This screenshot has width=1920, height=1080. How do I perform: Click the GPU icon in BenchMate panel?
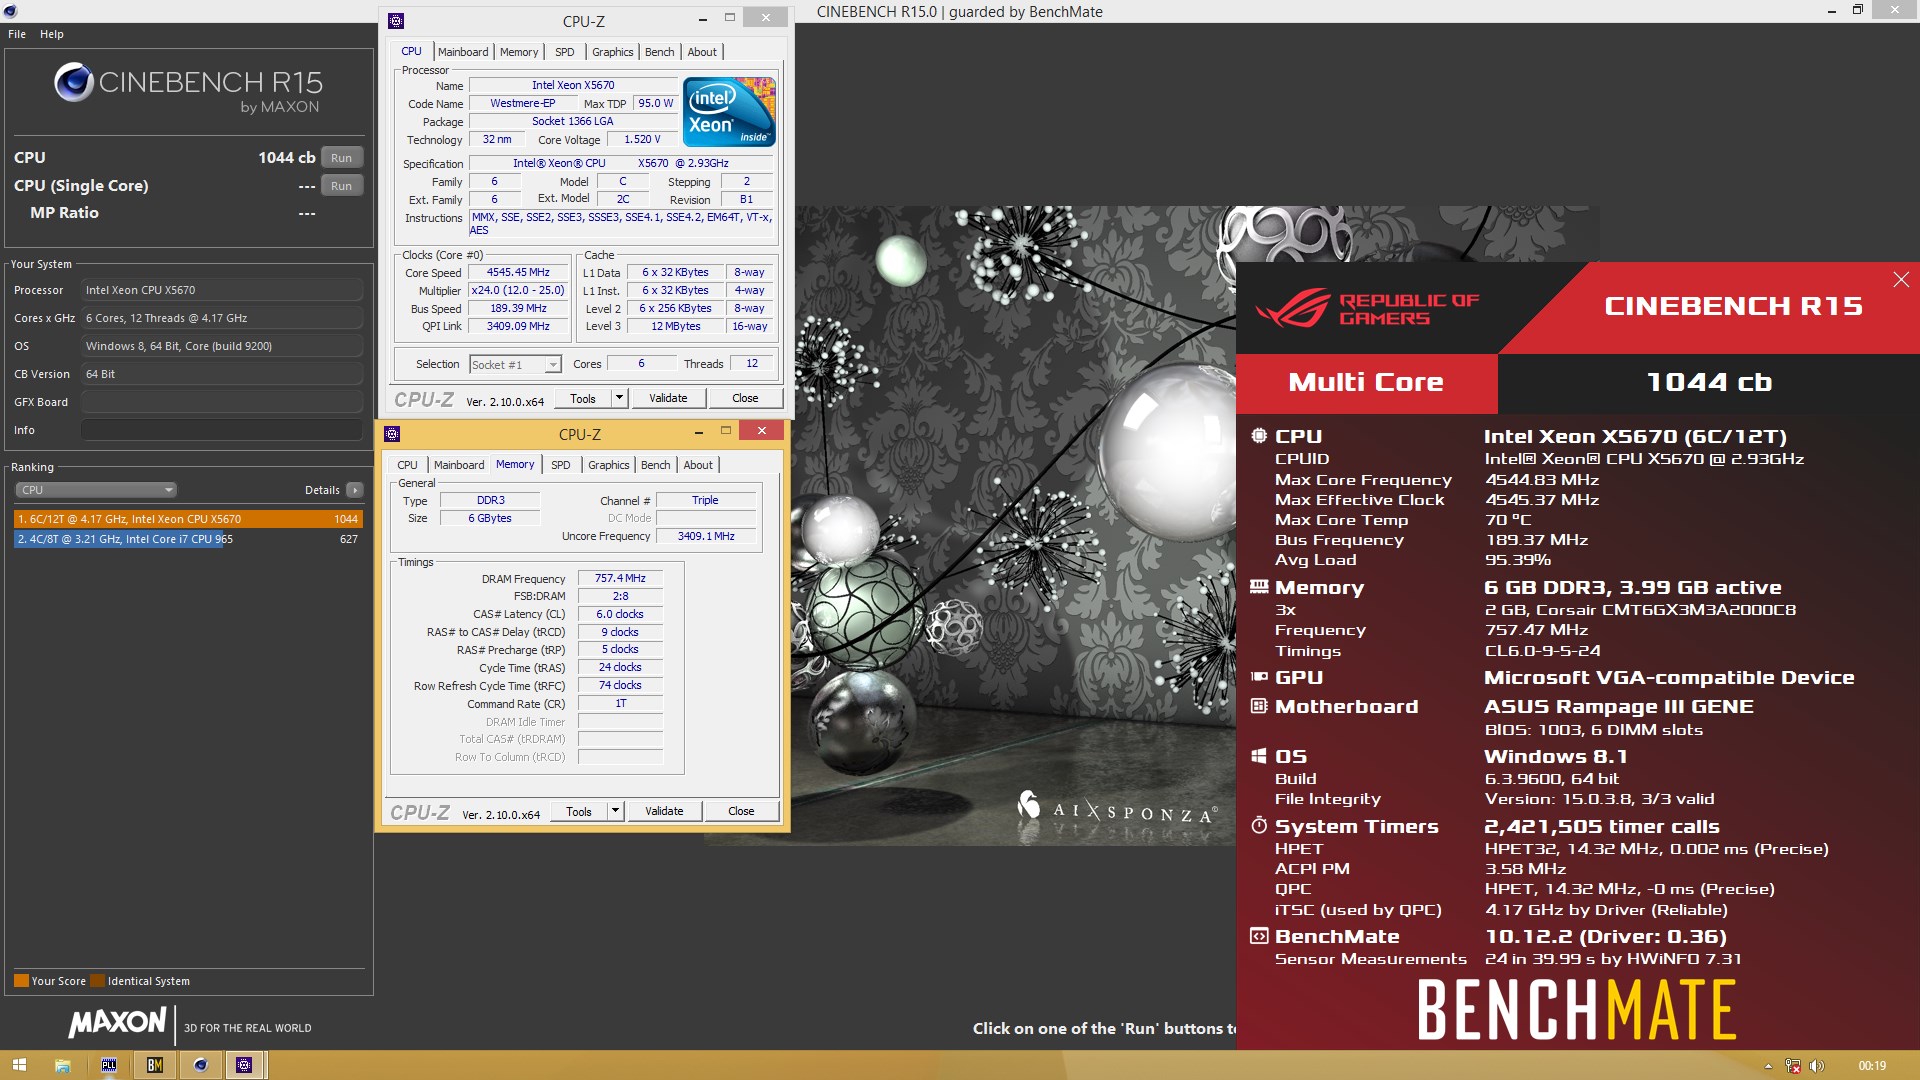coord(1259,677)
